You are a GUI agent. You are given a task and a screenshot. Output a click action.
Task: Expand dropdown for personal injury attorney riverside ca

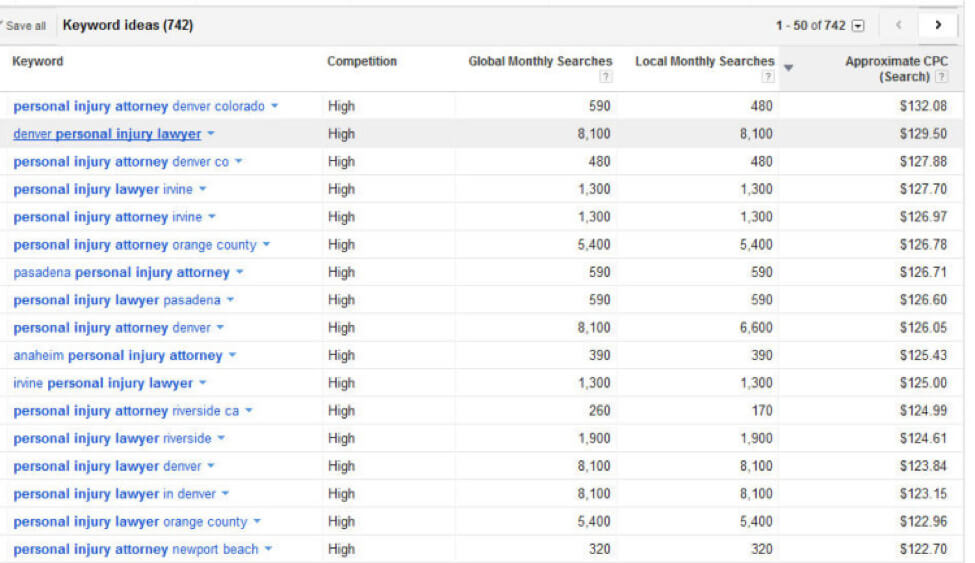[x=249, y=411]
